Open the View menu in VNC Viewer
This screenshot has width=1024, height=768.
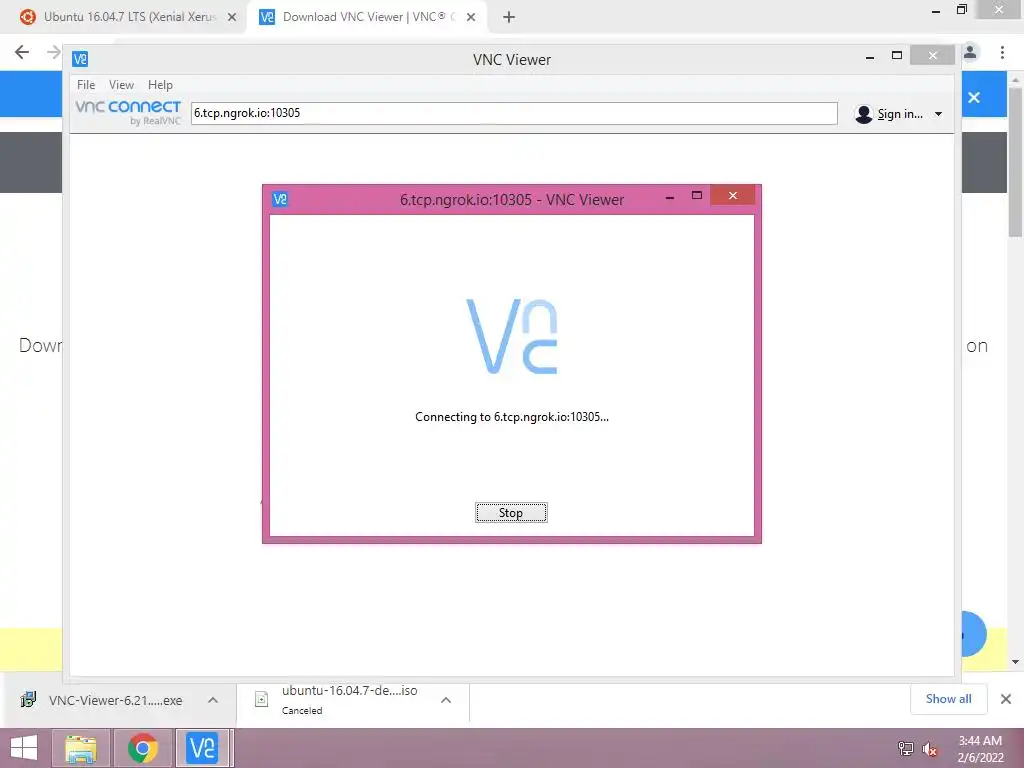click(x=121, y=85)
